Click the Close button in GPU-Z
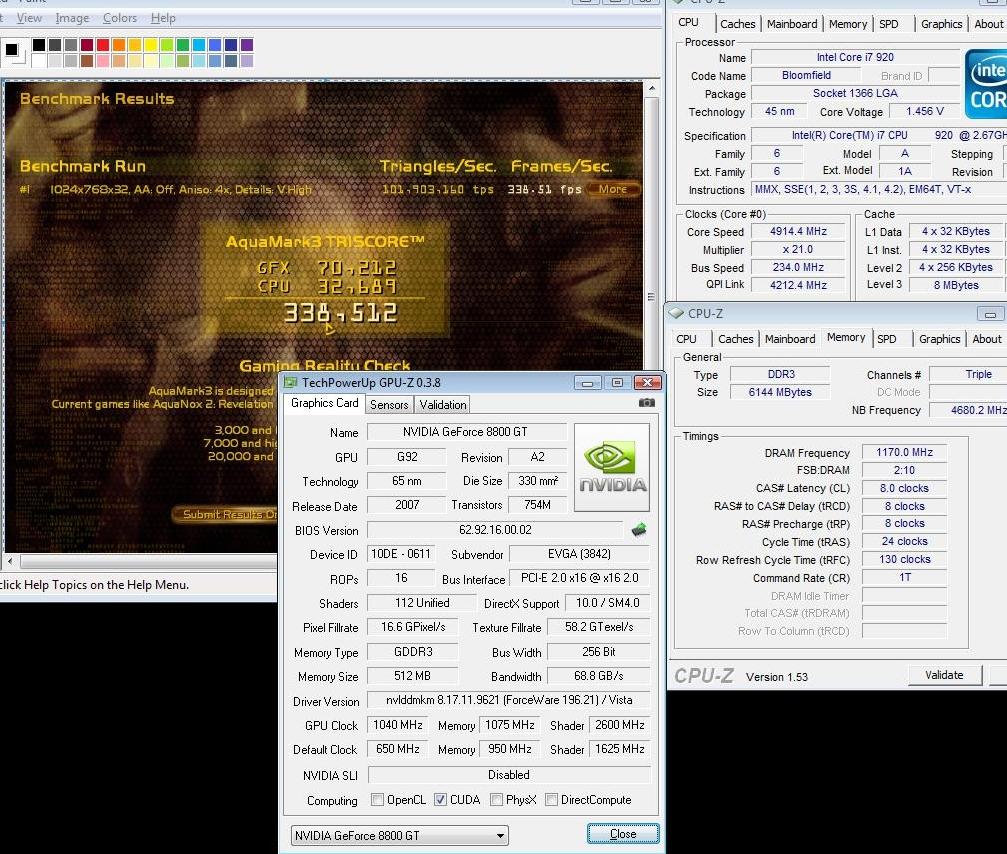This screenshot has width=1007, height=854. [x=623, y=833]
